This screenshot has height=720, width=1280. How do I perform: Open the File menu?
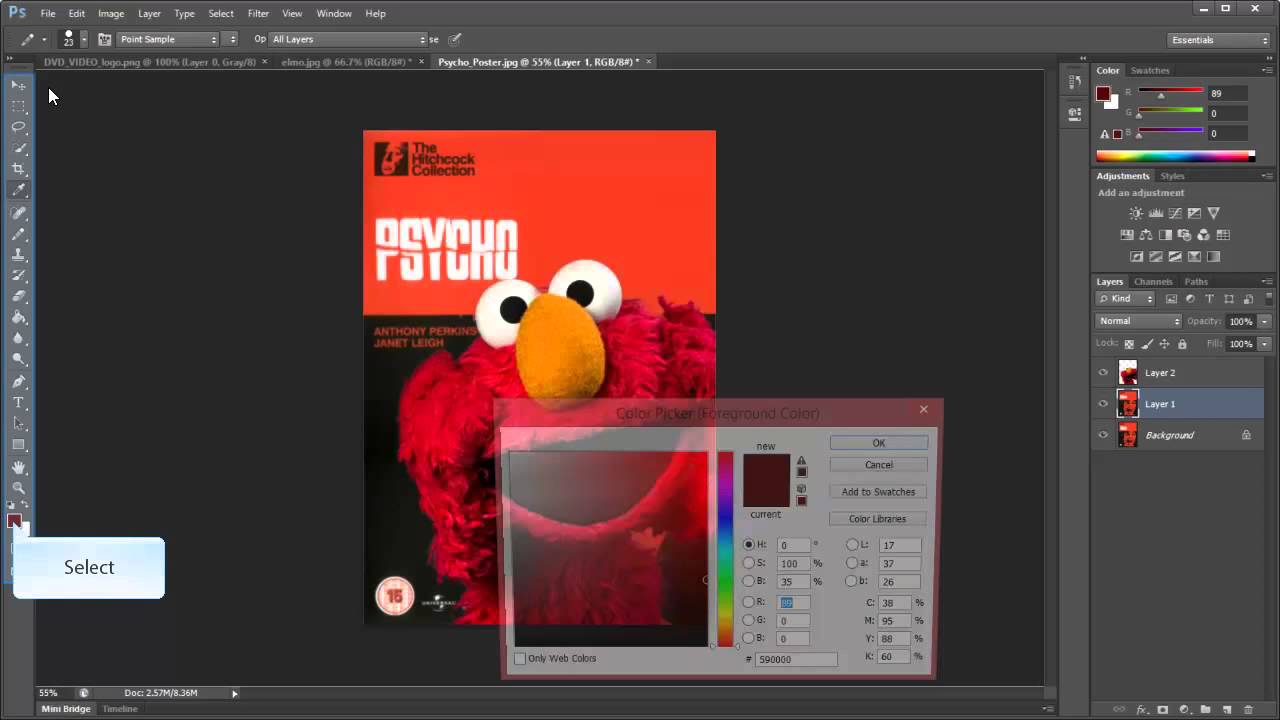click(48, 13)
